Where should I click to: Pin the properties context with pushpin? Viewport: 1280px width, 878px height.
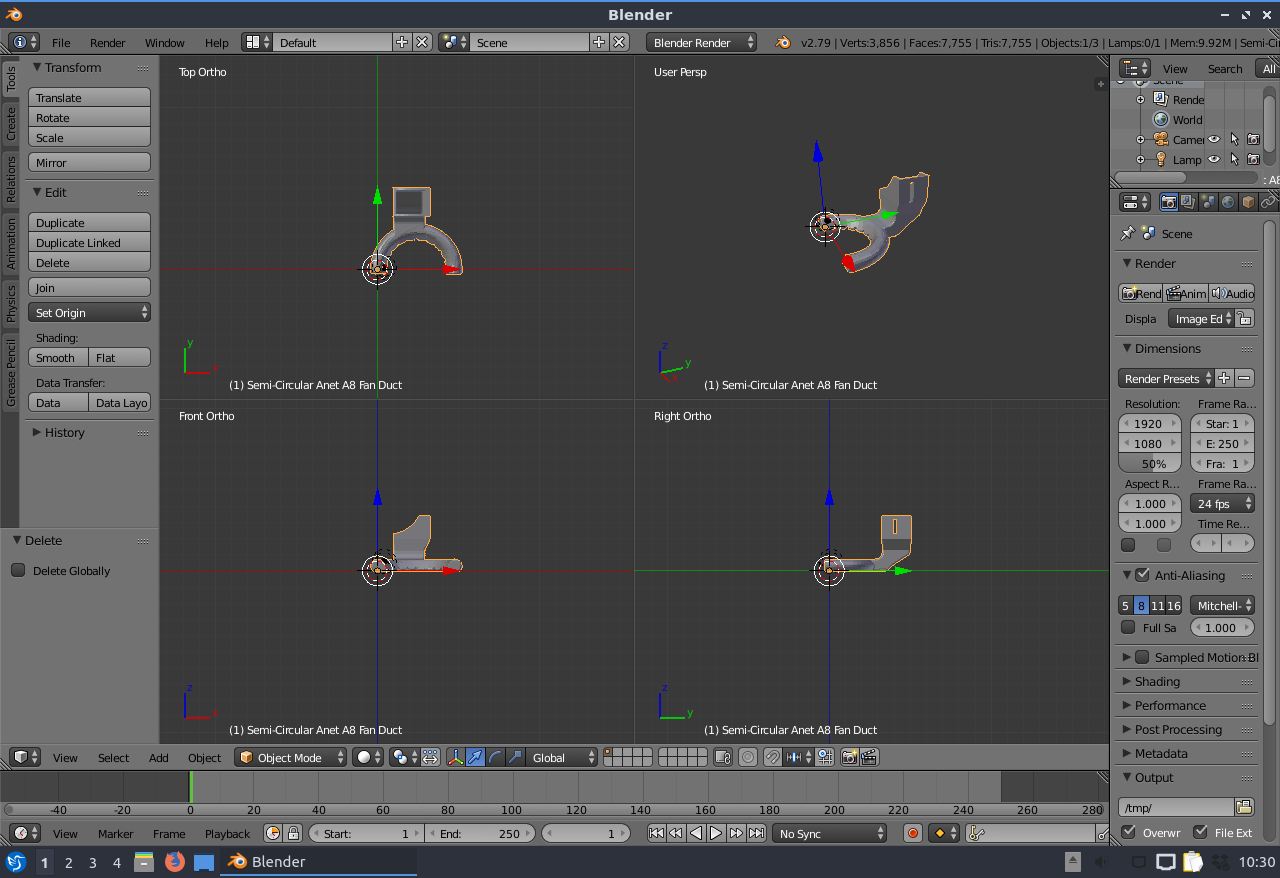coord(1128,233)
